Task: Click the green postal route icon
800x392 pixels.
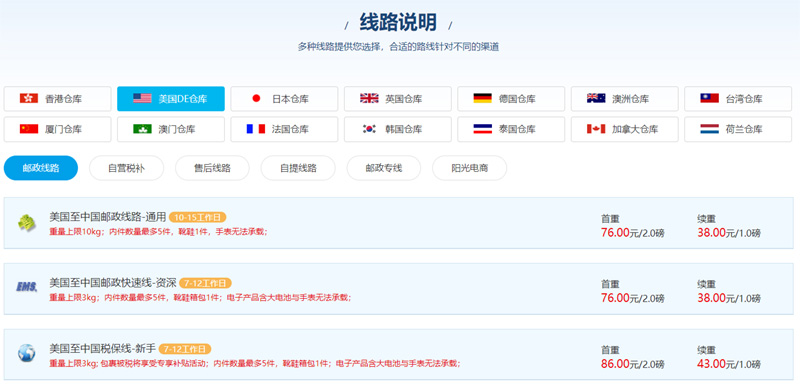Action: [27, 223]
